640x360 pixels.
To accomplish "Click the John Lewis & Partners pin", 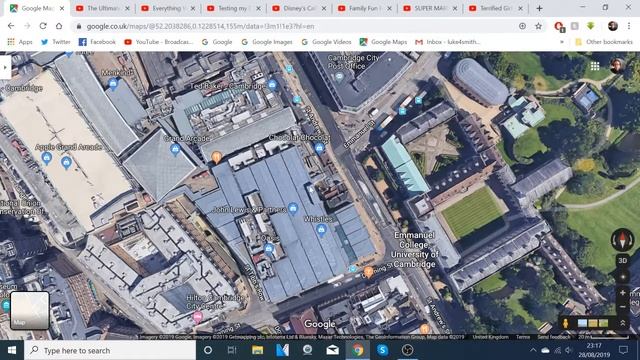I will (x=293, y=209).
